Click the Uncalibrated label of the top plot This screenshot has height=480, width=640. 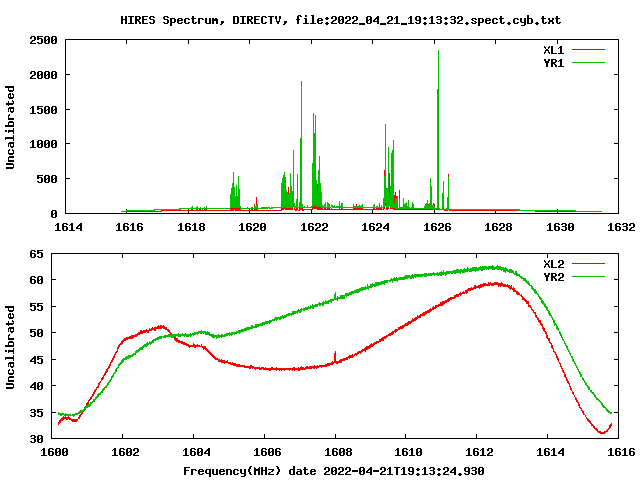[10, 127]
